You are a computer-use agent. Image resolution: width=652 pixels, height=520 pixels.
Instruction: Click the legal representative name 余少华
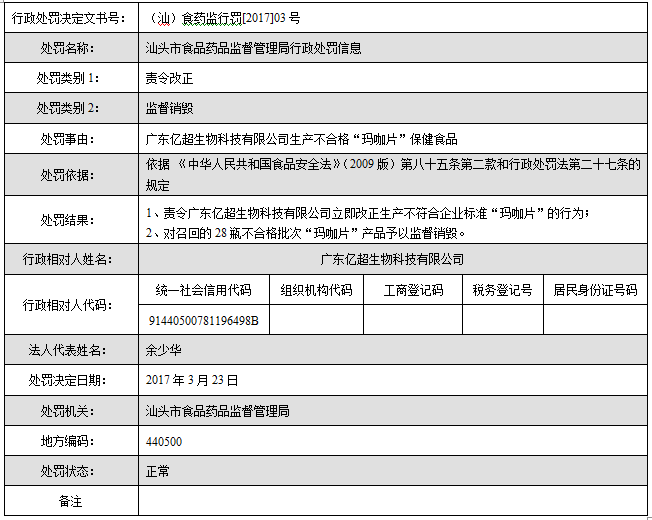click(x=164, y=350)
